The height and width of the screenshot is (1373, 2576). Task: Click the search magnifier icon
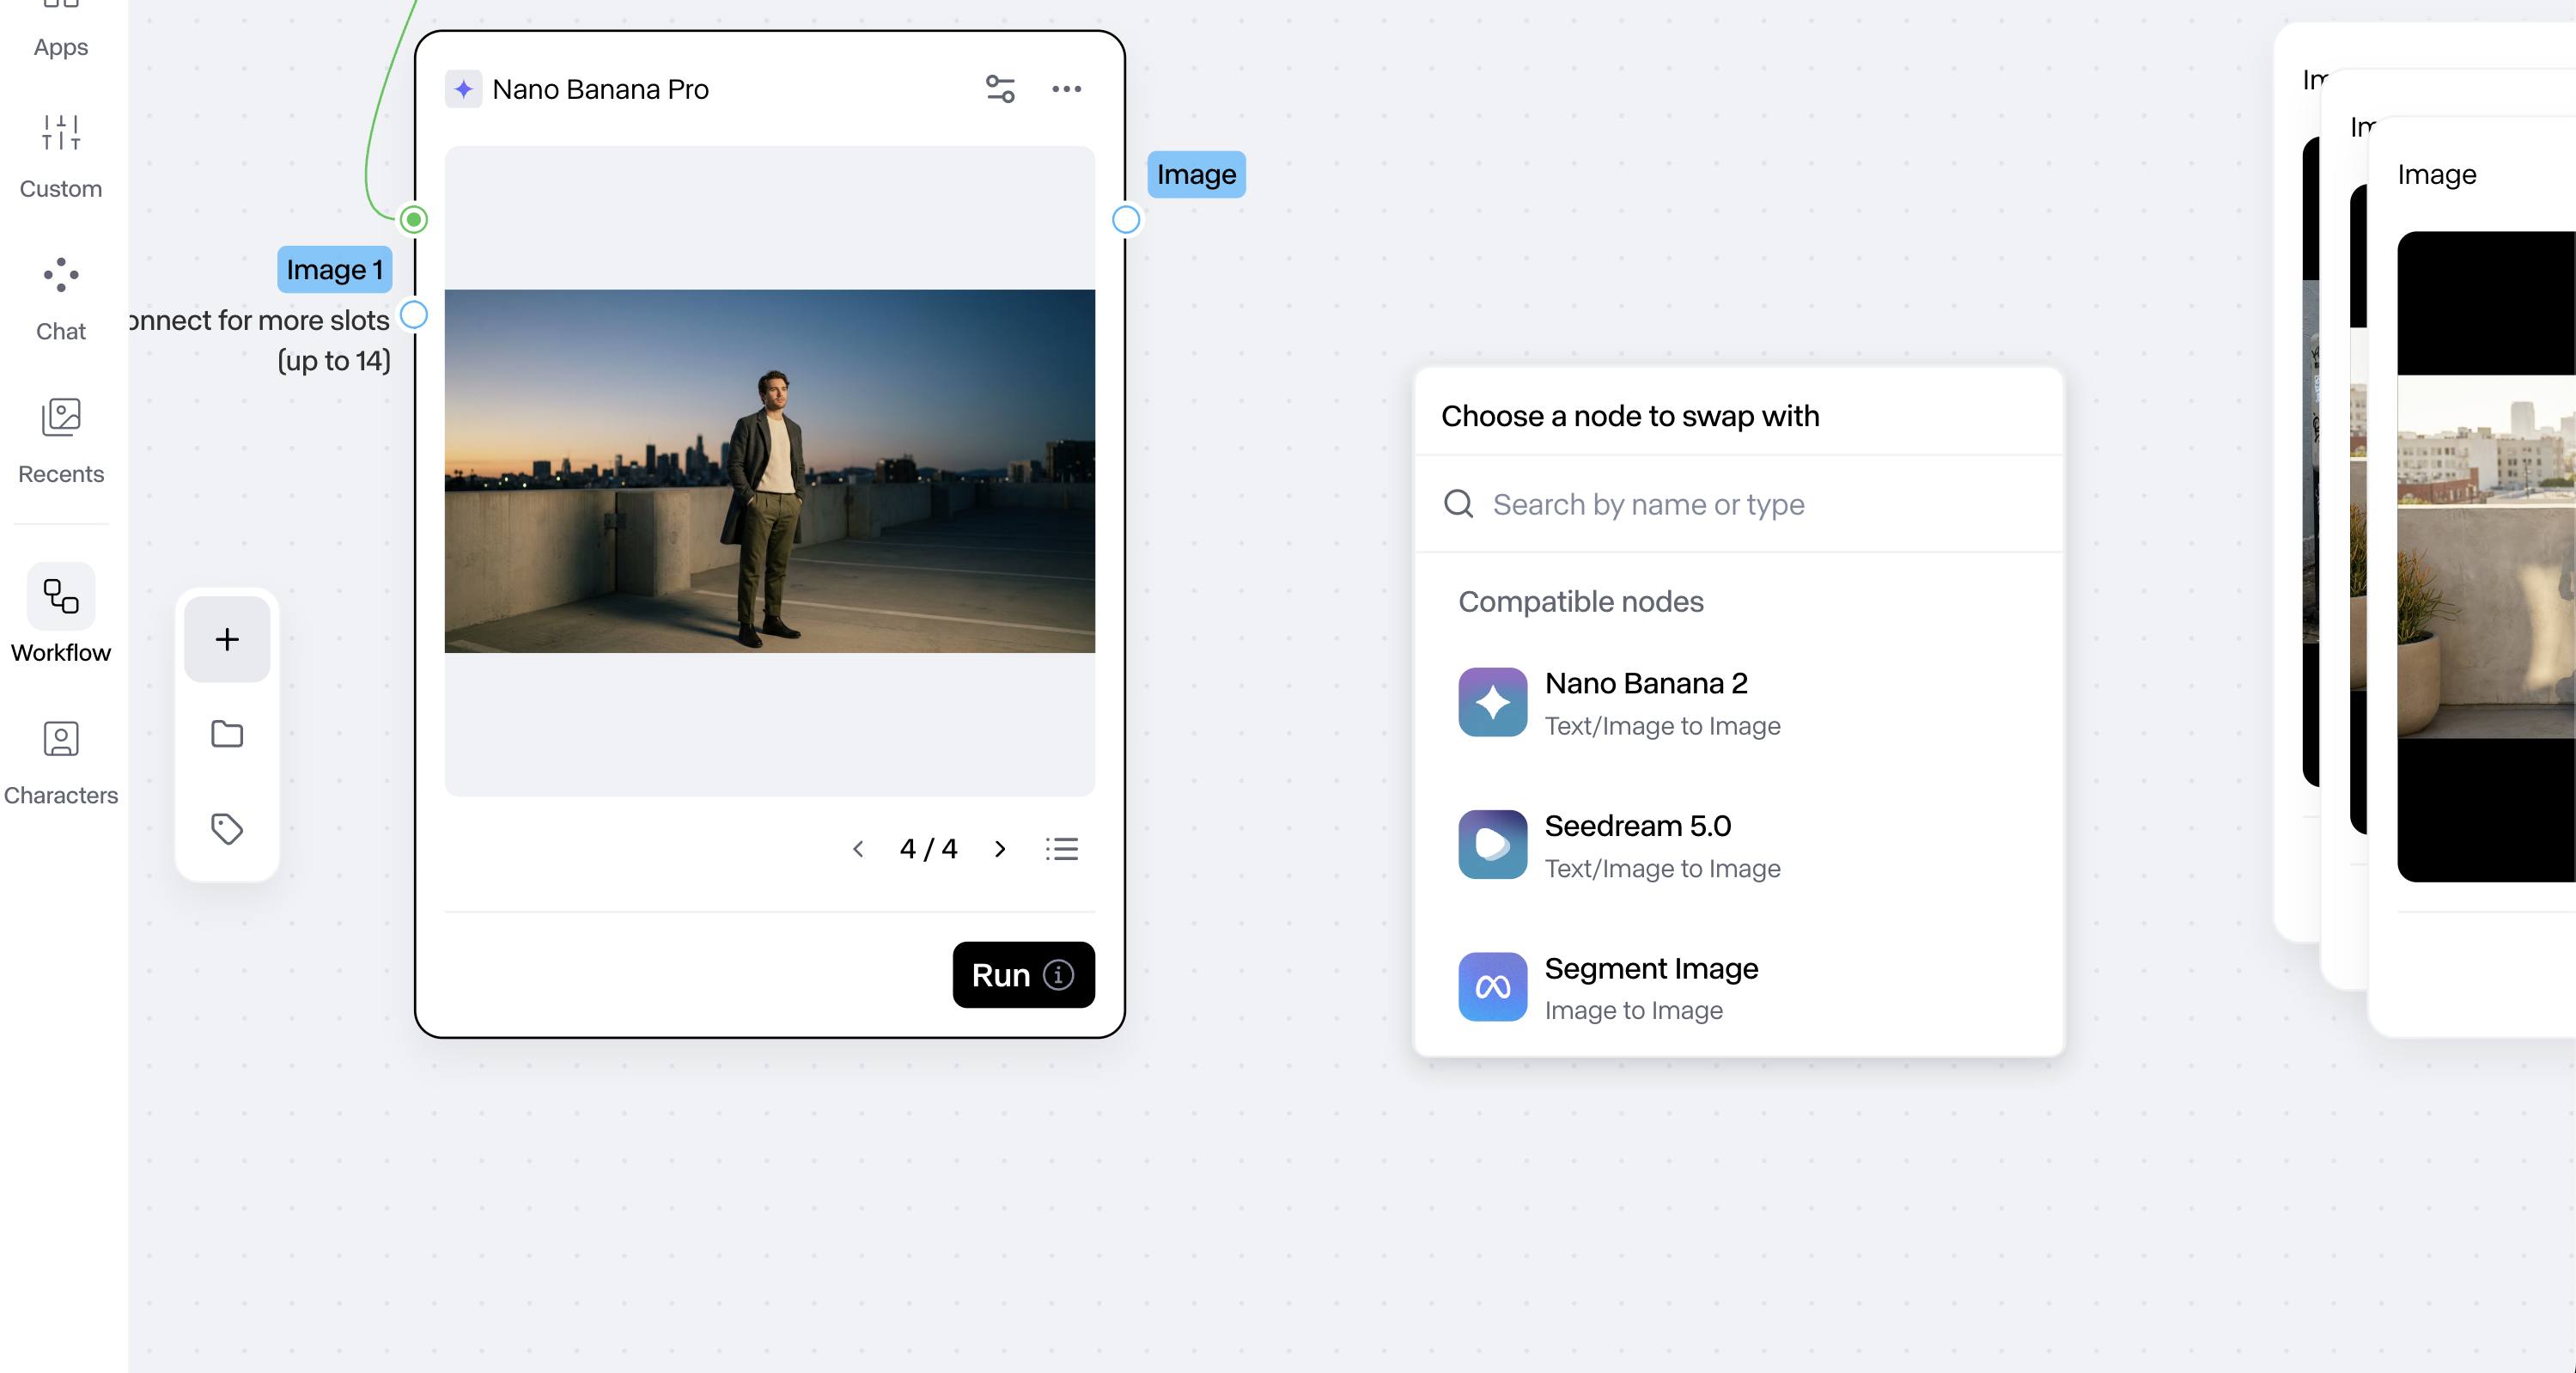click(1459, 503)
